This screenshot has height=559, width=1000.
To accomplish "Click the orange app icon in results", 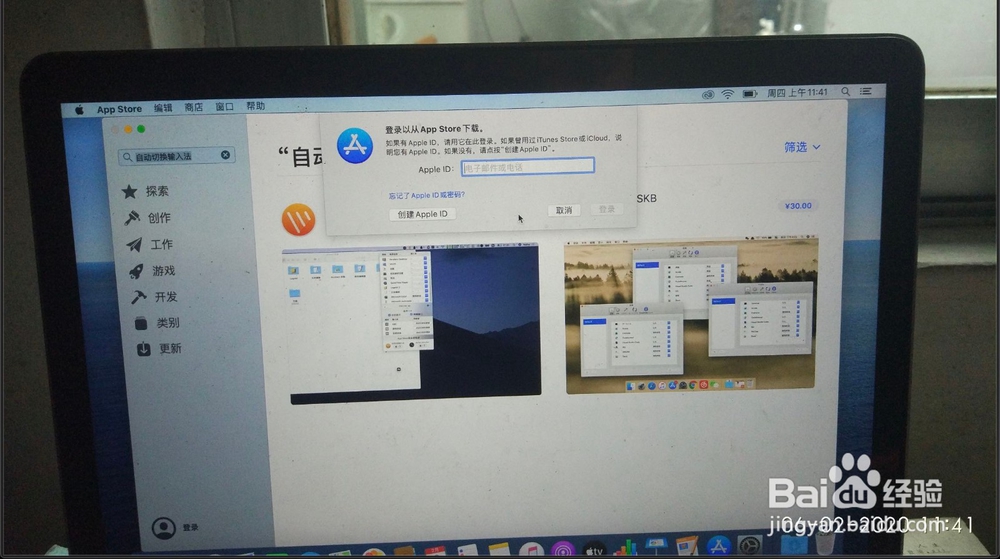I will 298,219.
